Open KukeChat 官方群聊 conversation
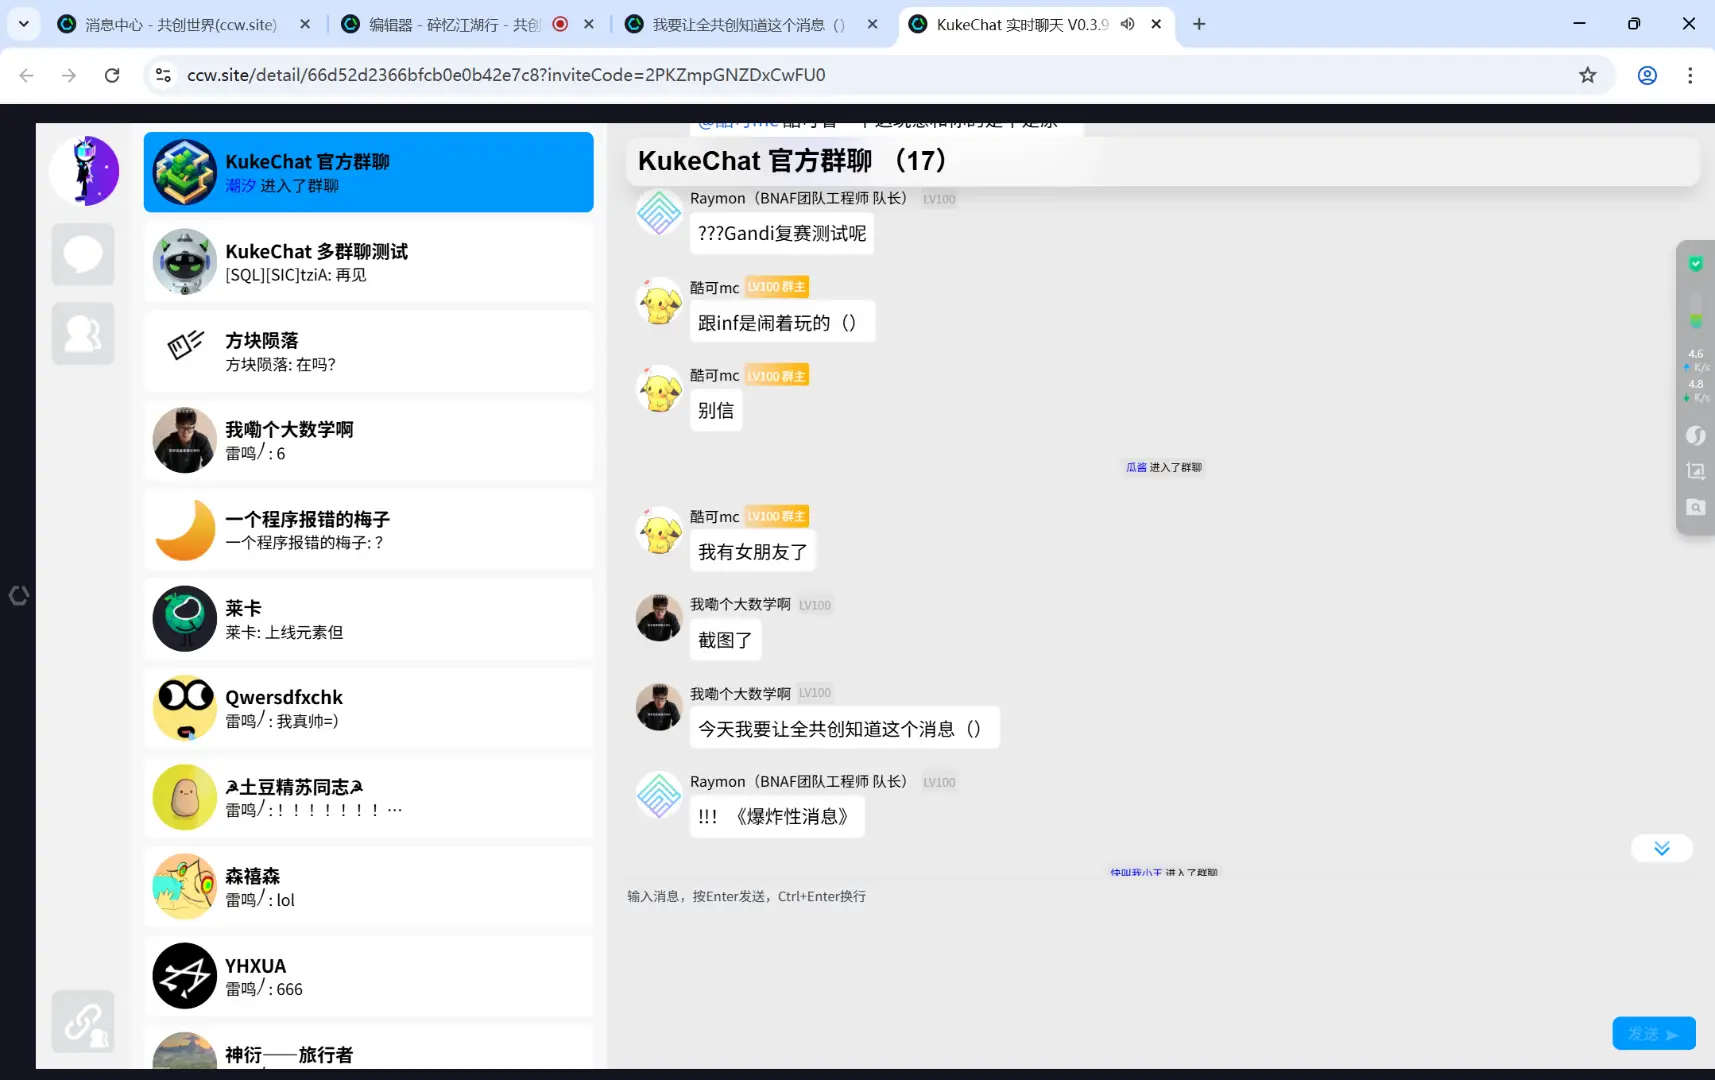The height and width of the screenshot is (1080, 1715). point(368,172)
